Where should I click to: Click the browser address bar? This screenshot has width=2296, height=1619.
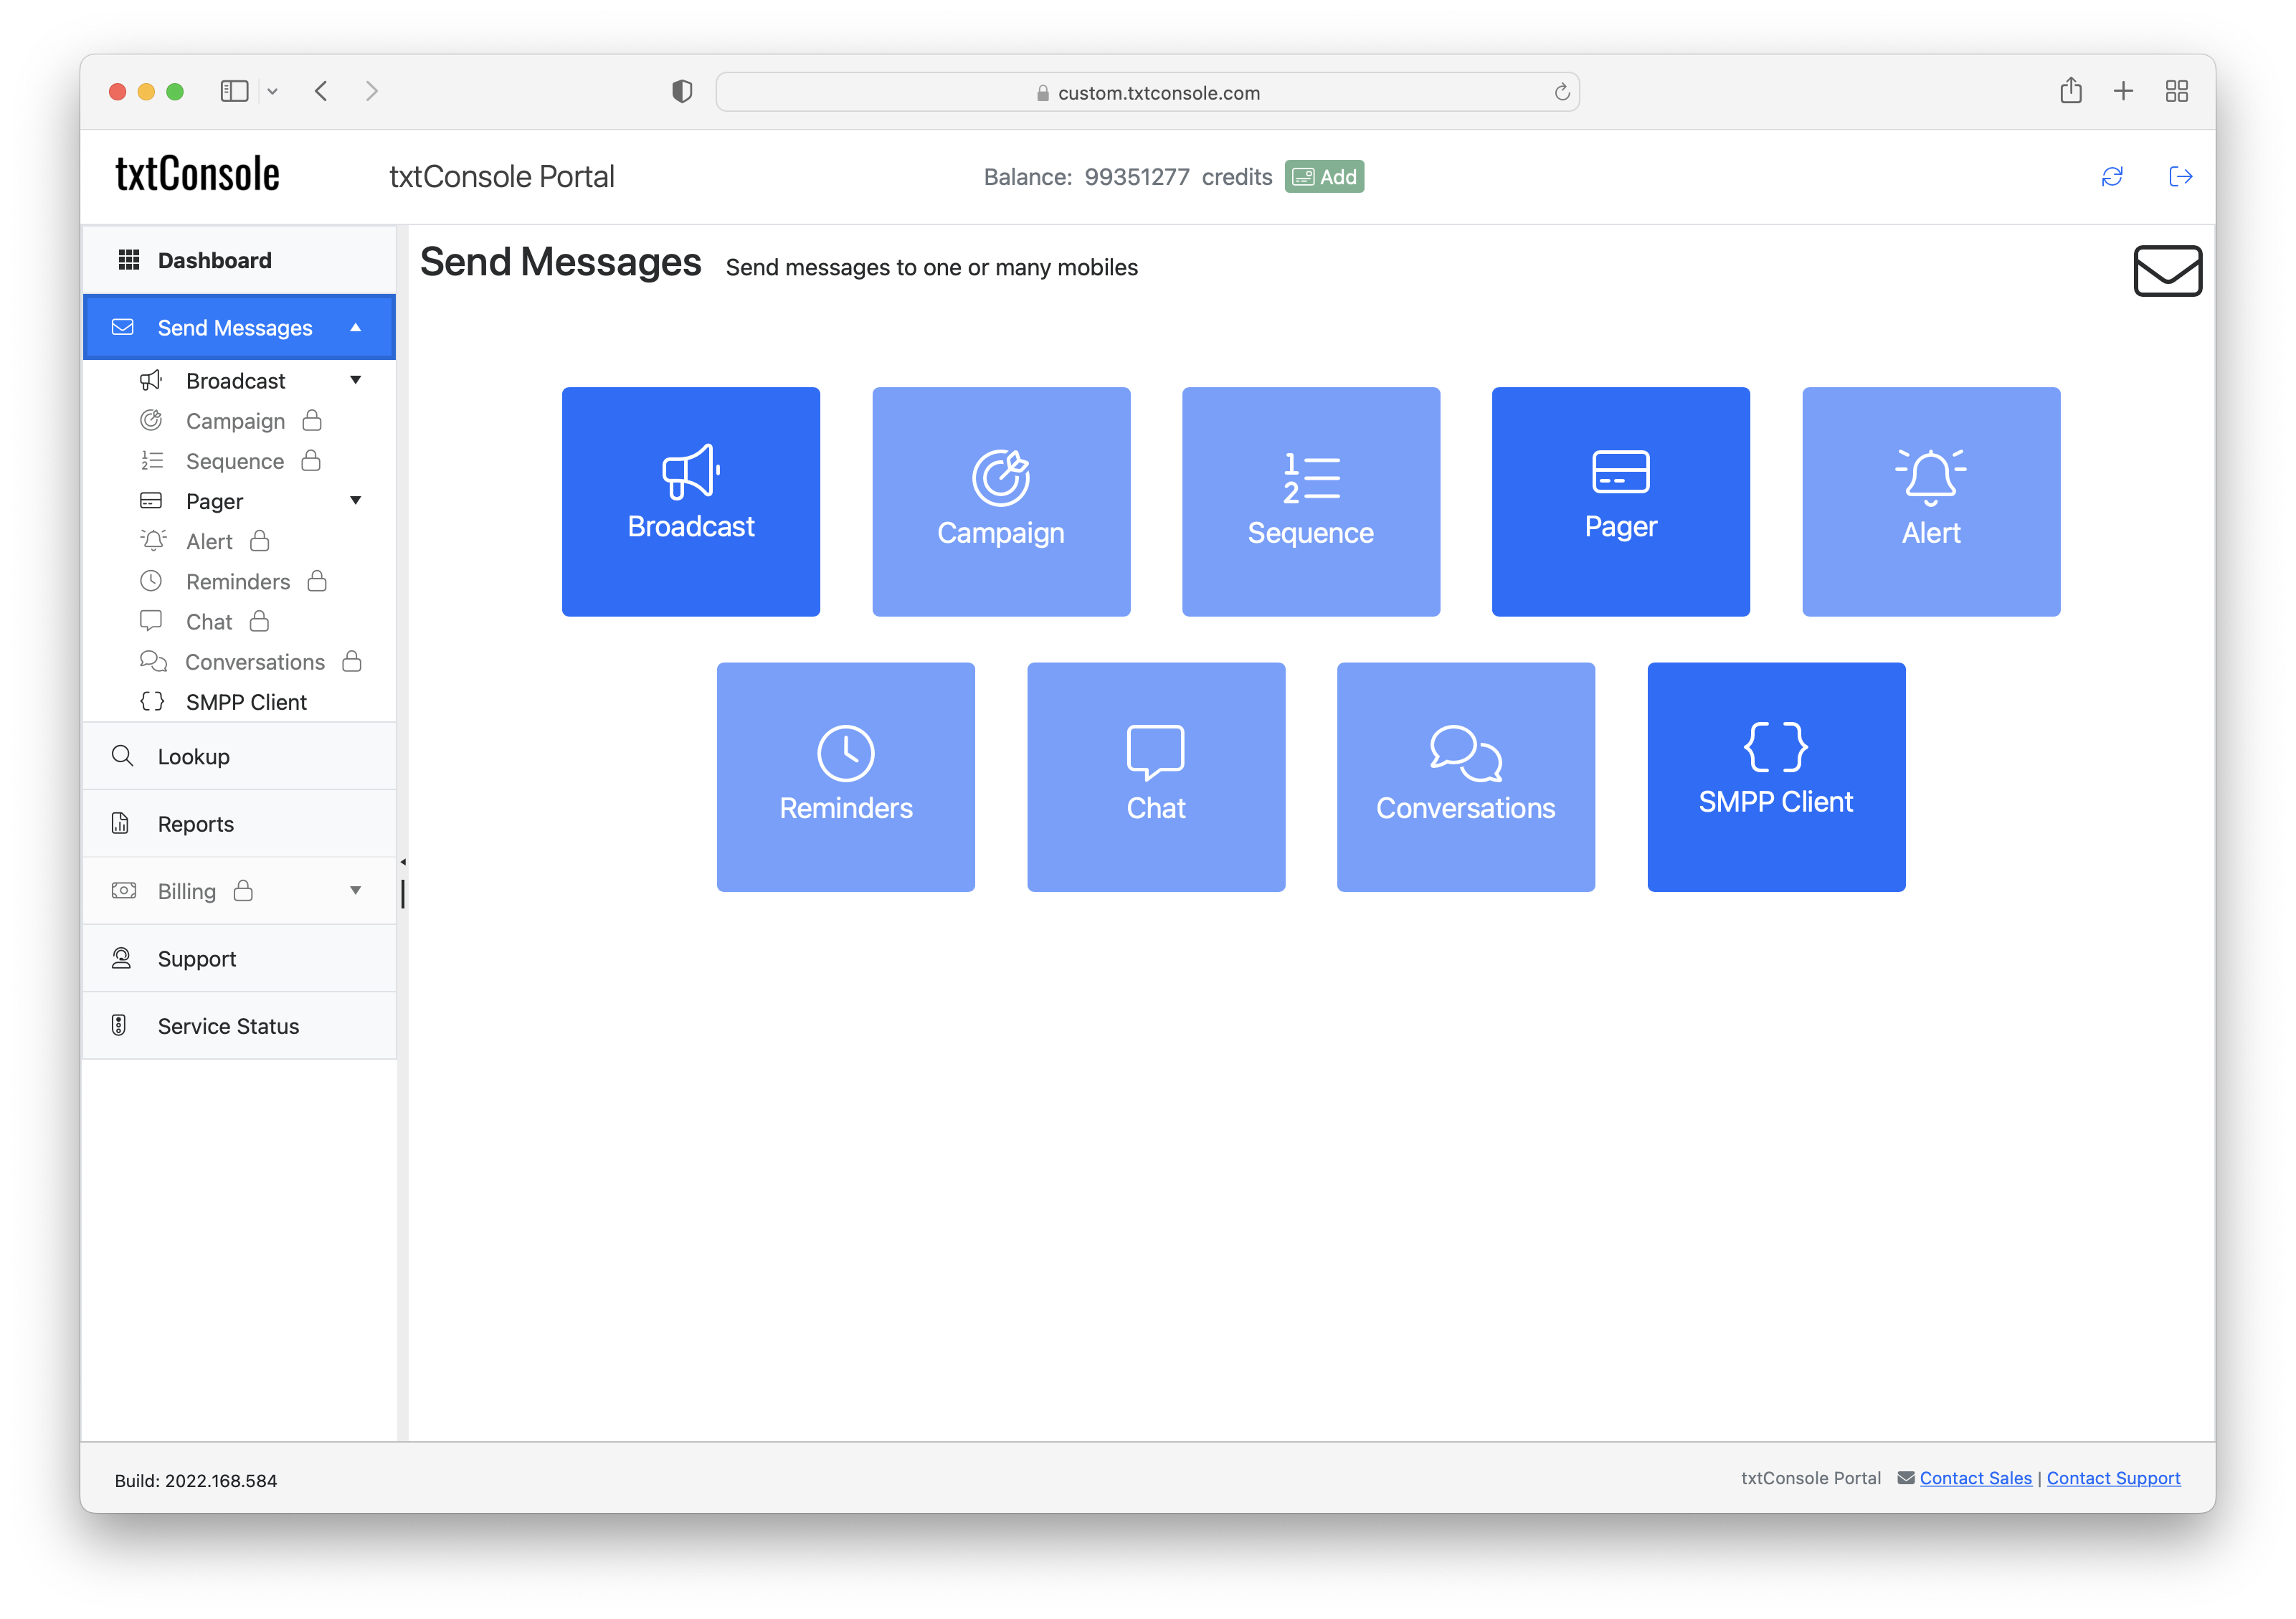click(1147, 92)
